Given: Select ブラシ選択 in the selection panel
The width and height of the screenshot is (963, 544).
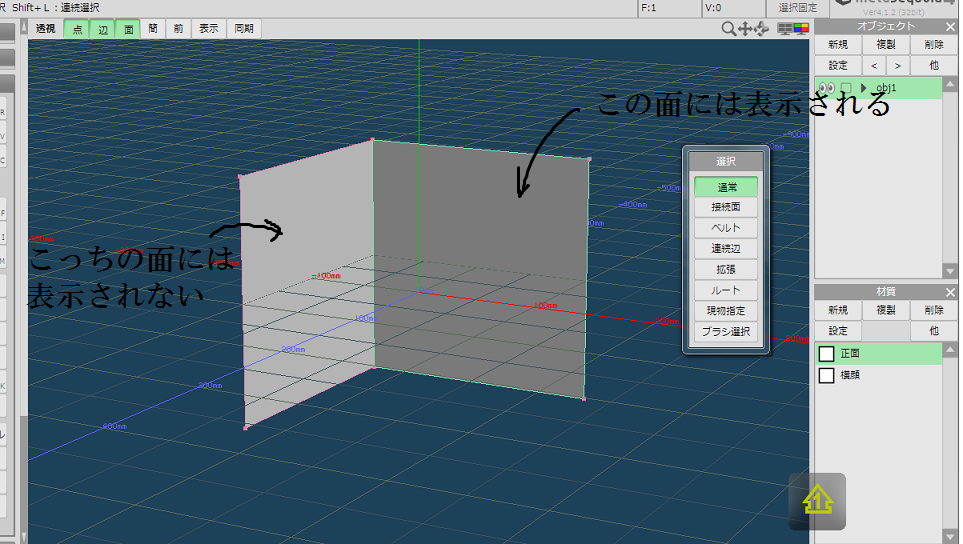Looking at the screenshot, I should [x=726, y=332].
